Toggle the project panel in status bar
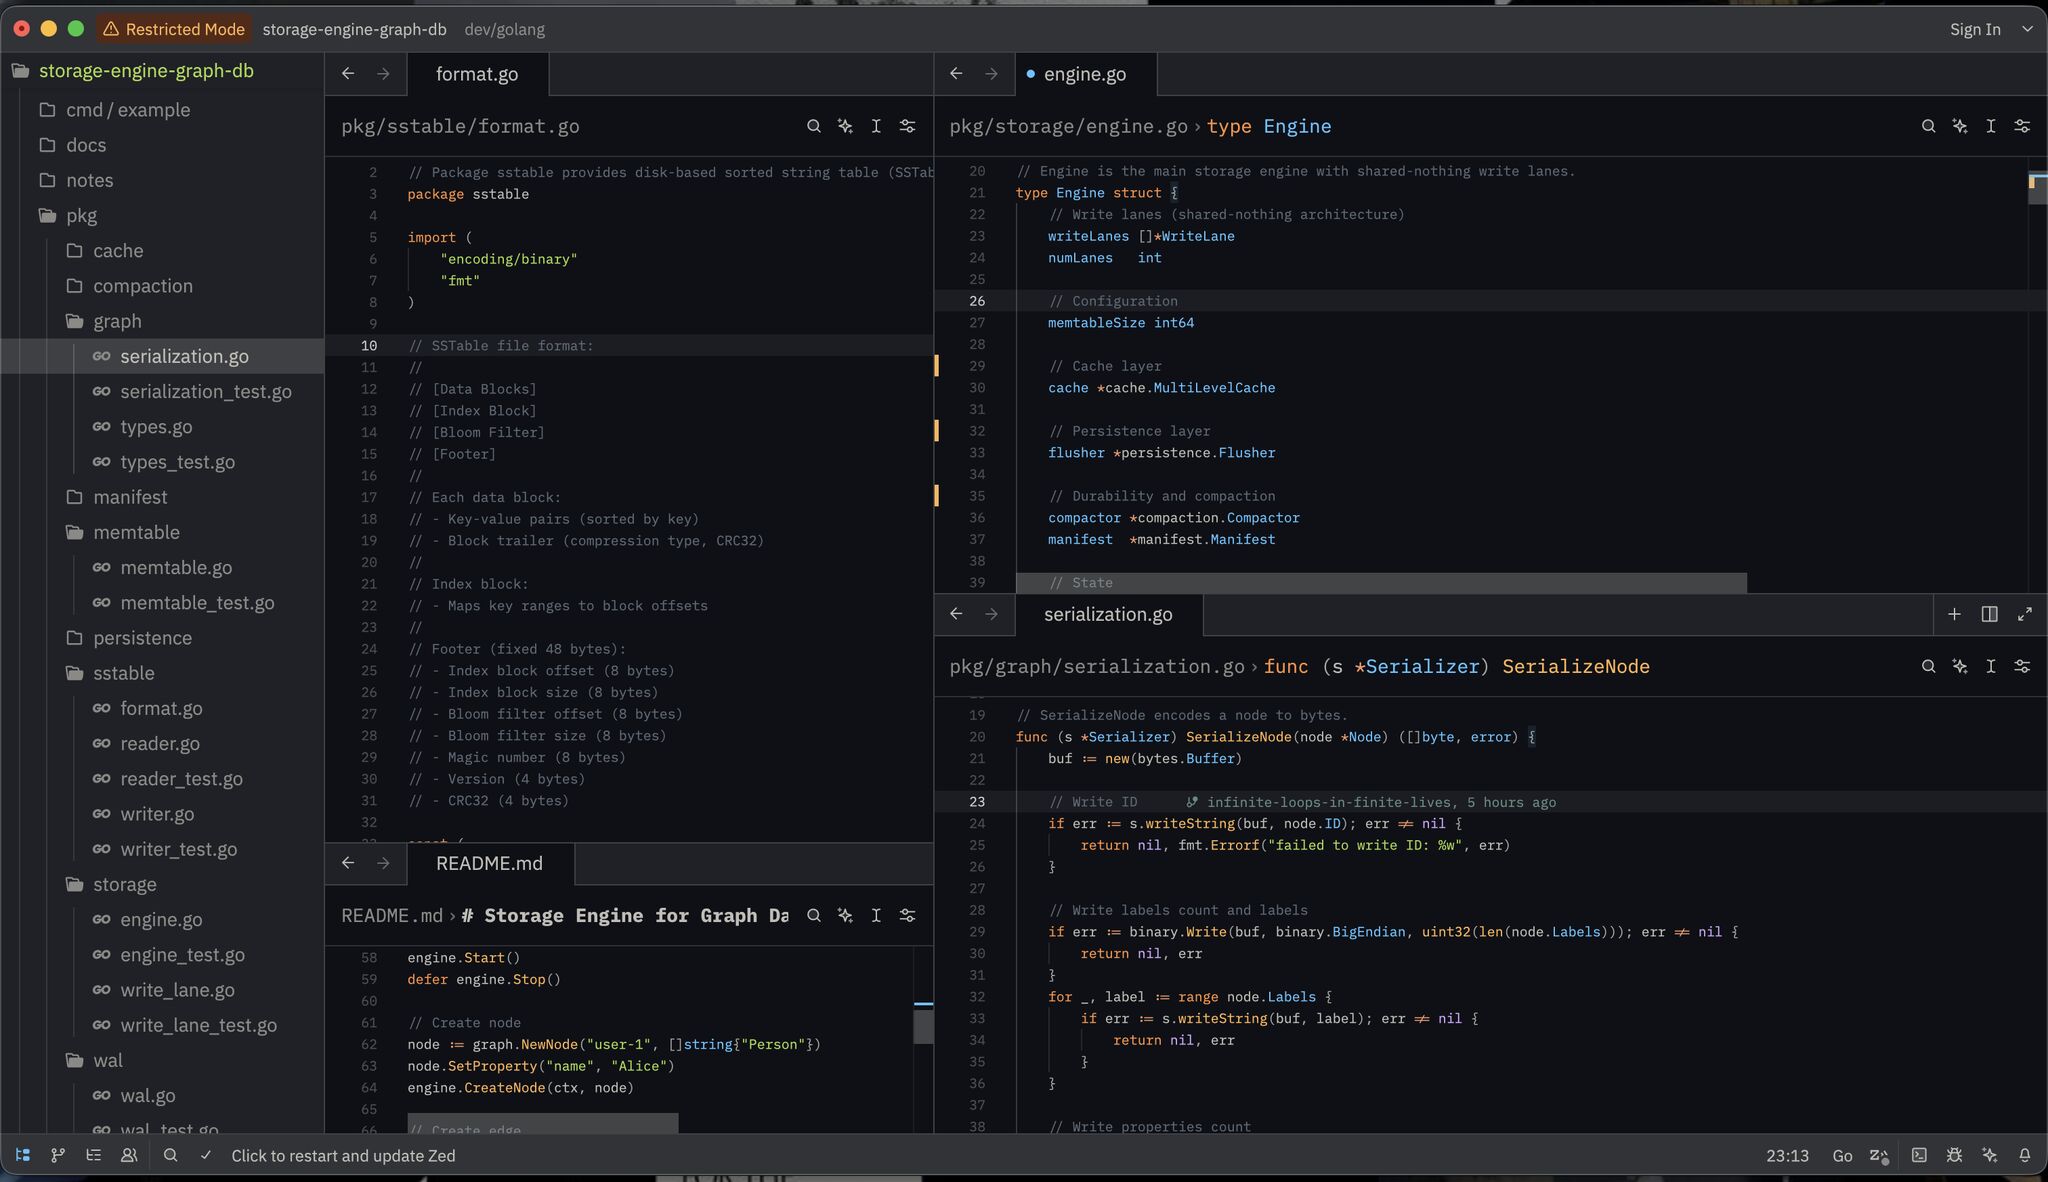Viewport: 2048px width, 1182px height. pyautogui.click(x=23, y=1155)
